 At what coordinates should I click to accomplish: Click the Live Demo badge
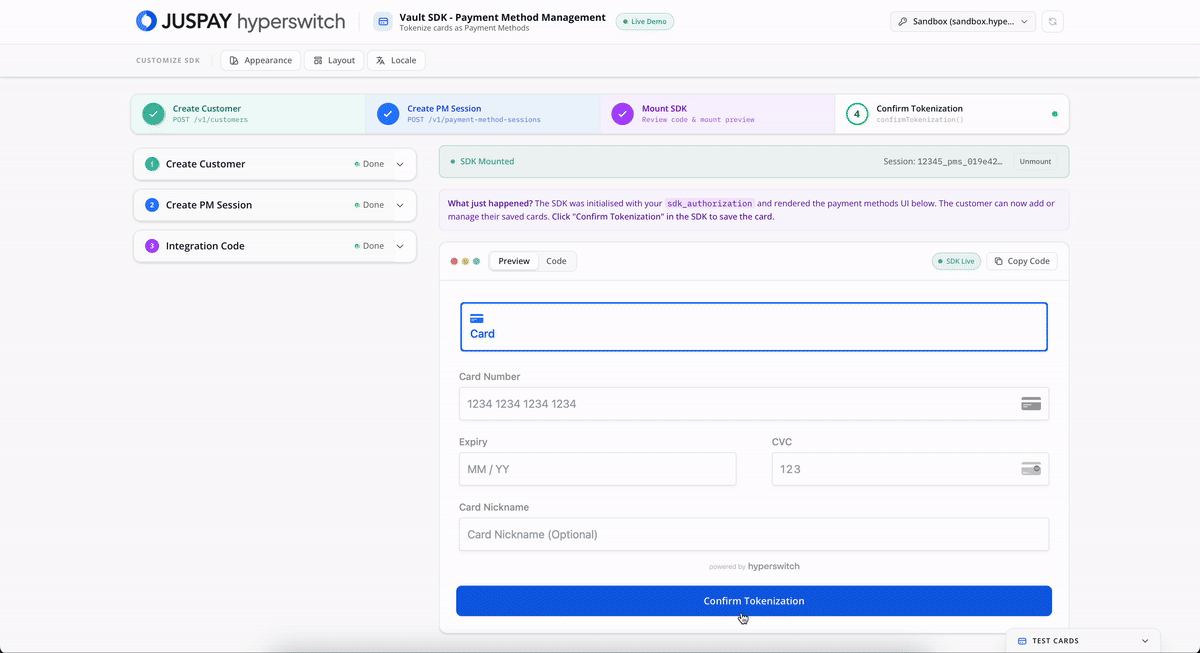point(645,21)
